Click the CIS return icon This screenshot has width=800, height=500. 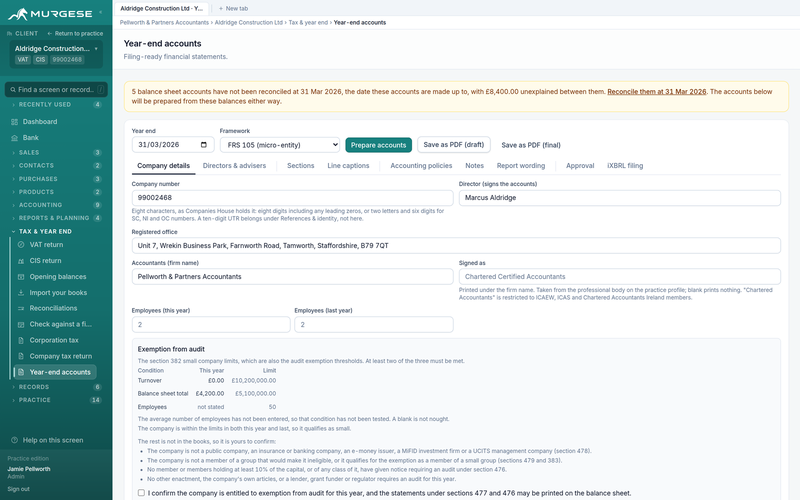point(21,261)
